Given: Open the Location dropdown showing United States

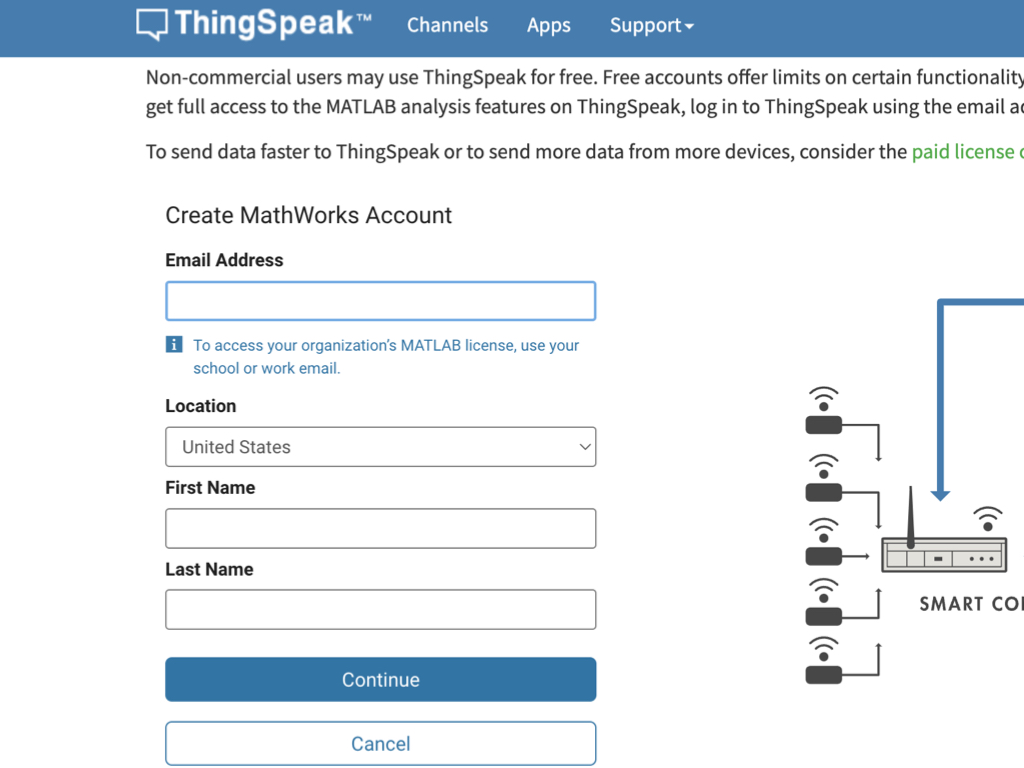Looking at the screenshot, I should point(381,447).
